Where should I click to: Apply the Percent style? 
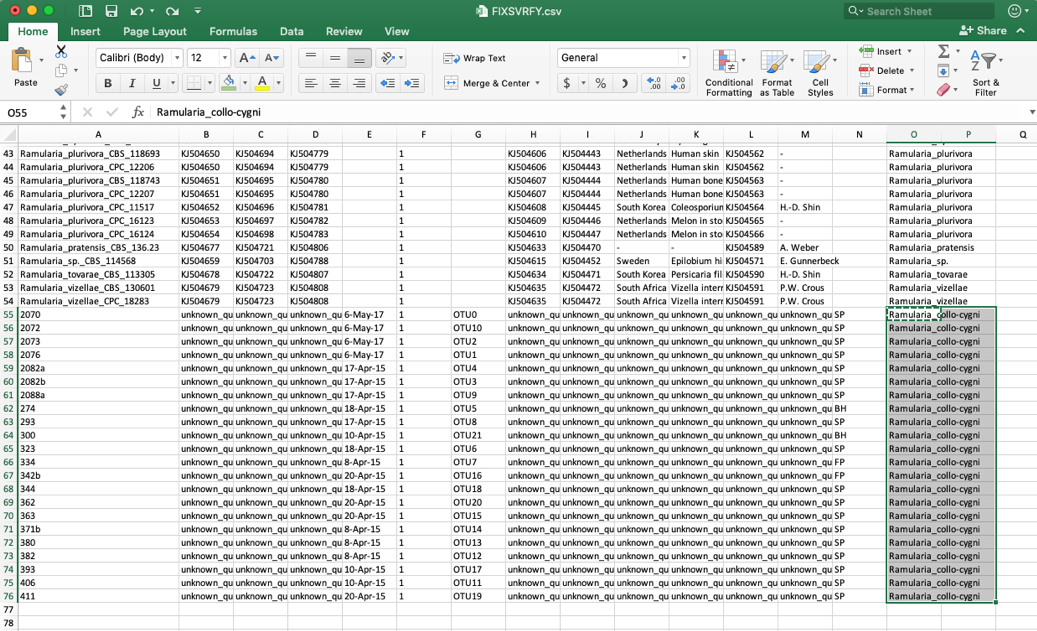[x=601, y=83]
